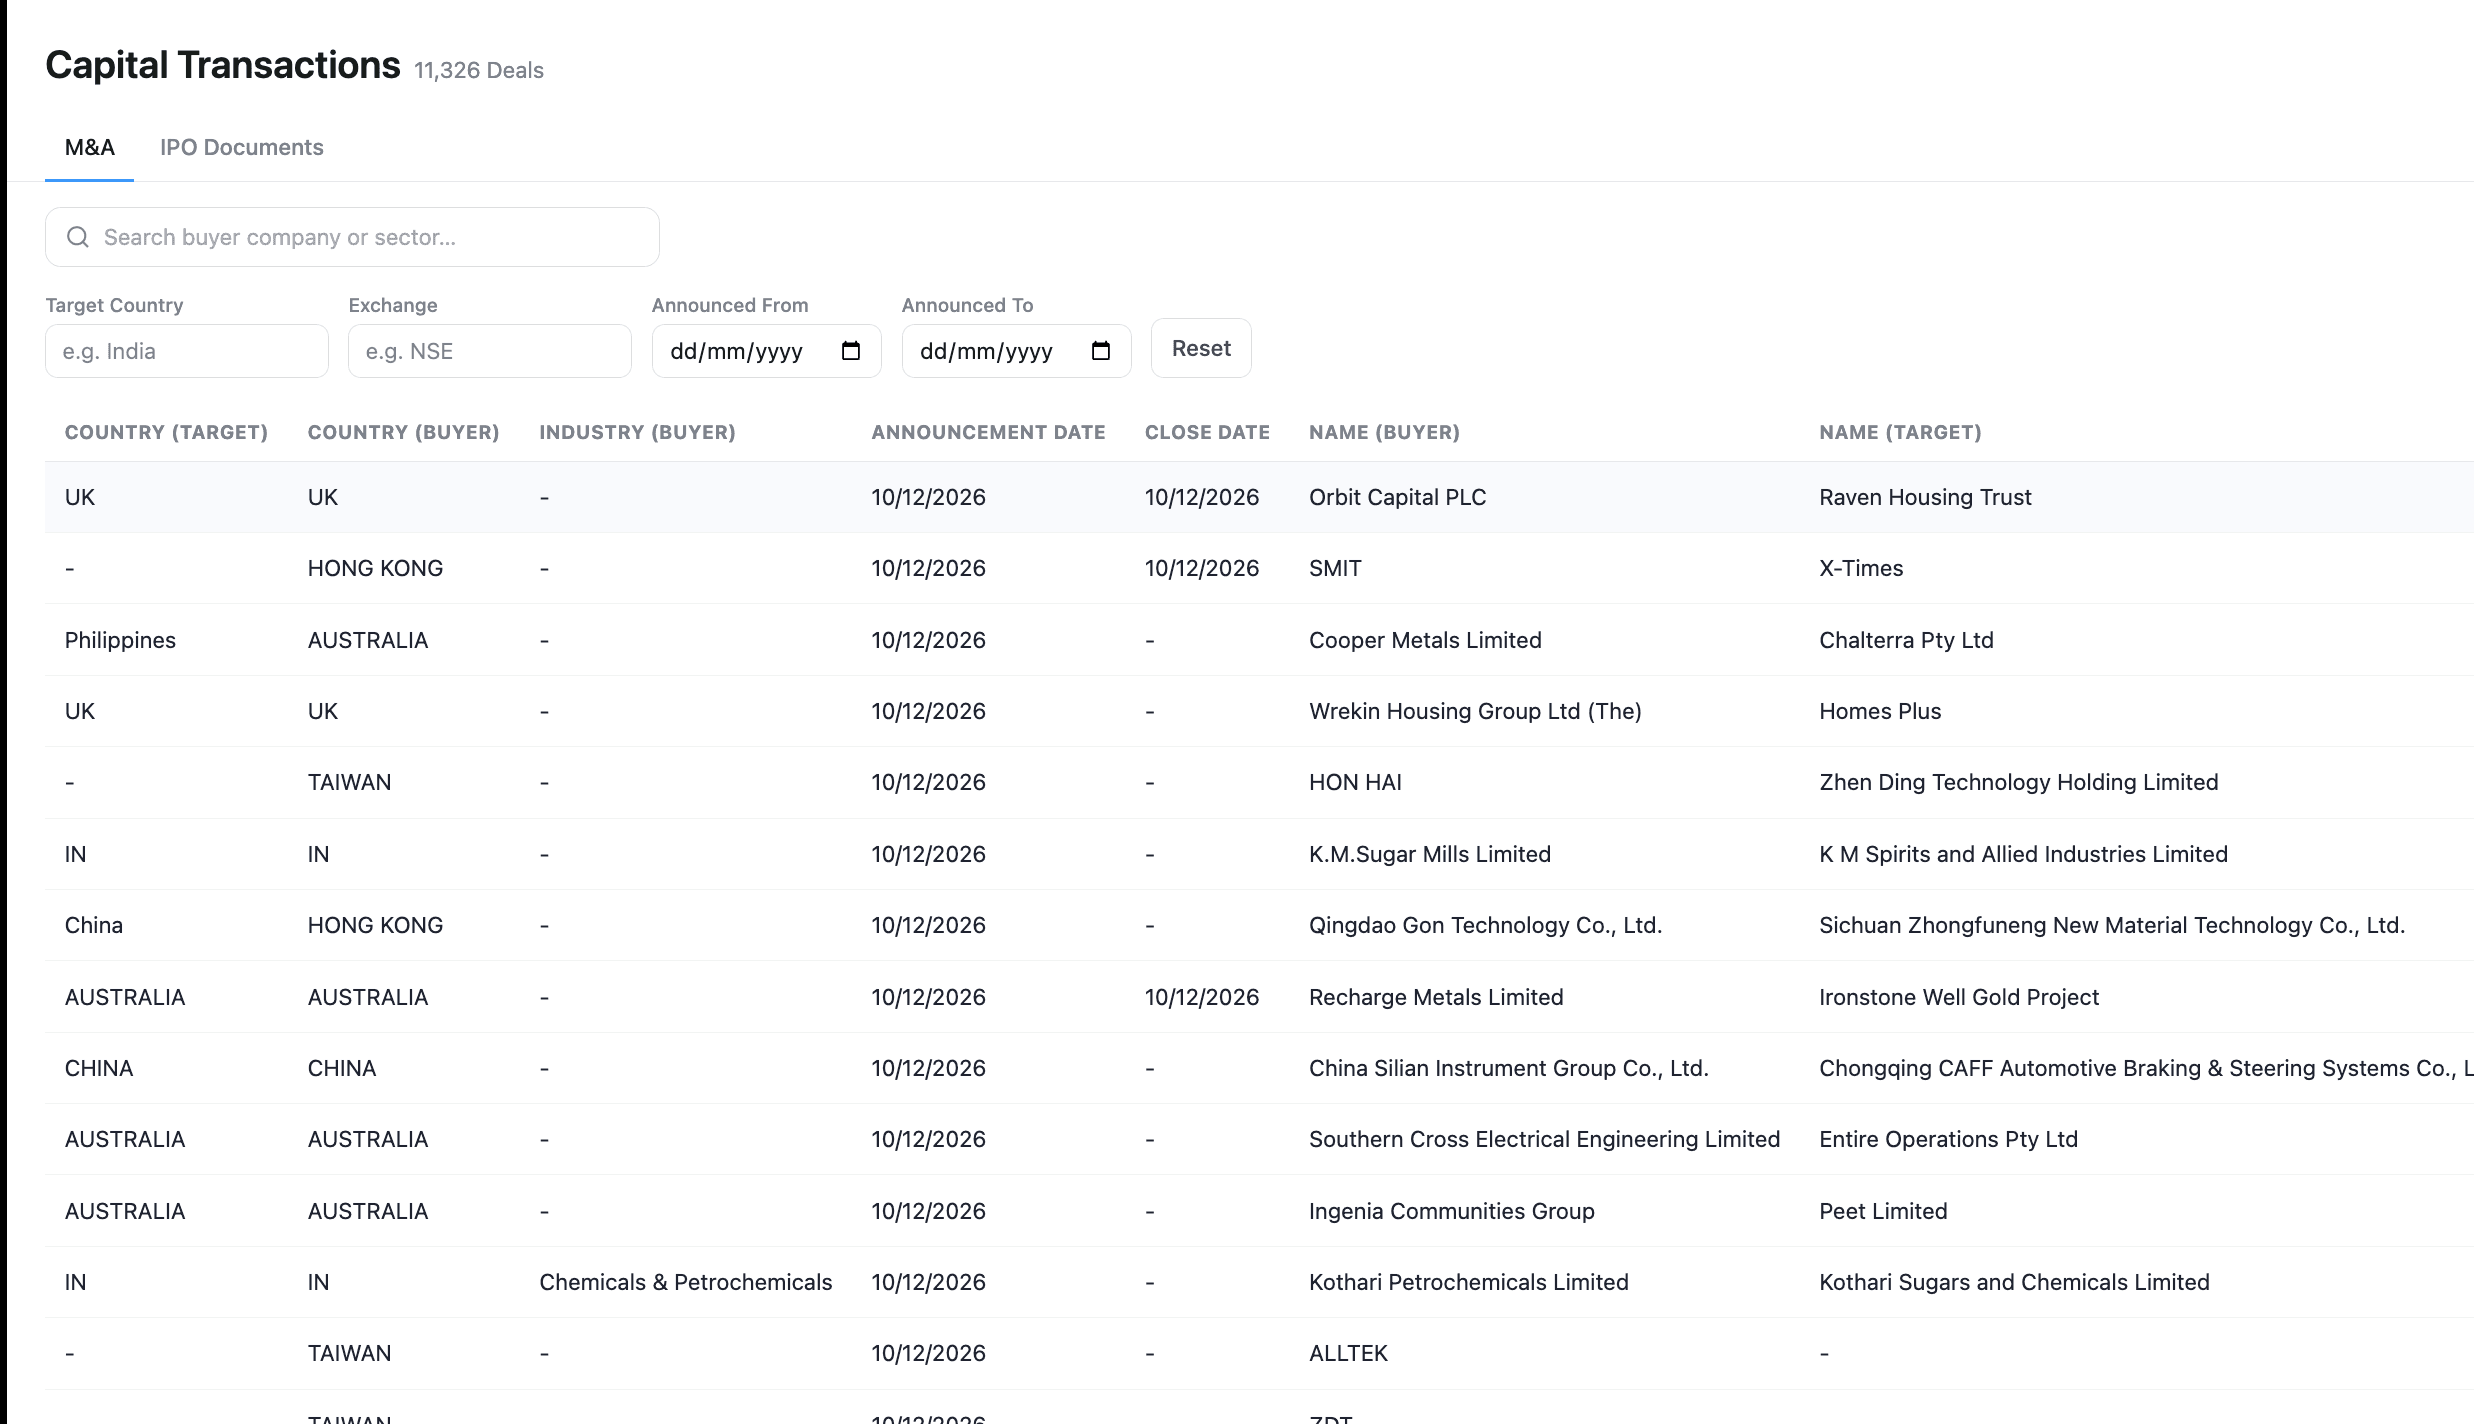Click the HON HAI buyer cell
Viewport: 2474px width, 1424px height.
point(1355,782)
